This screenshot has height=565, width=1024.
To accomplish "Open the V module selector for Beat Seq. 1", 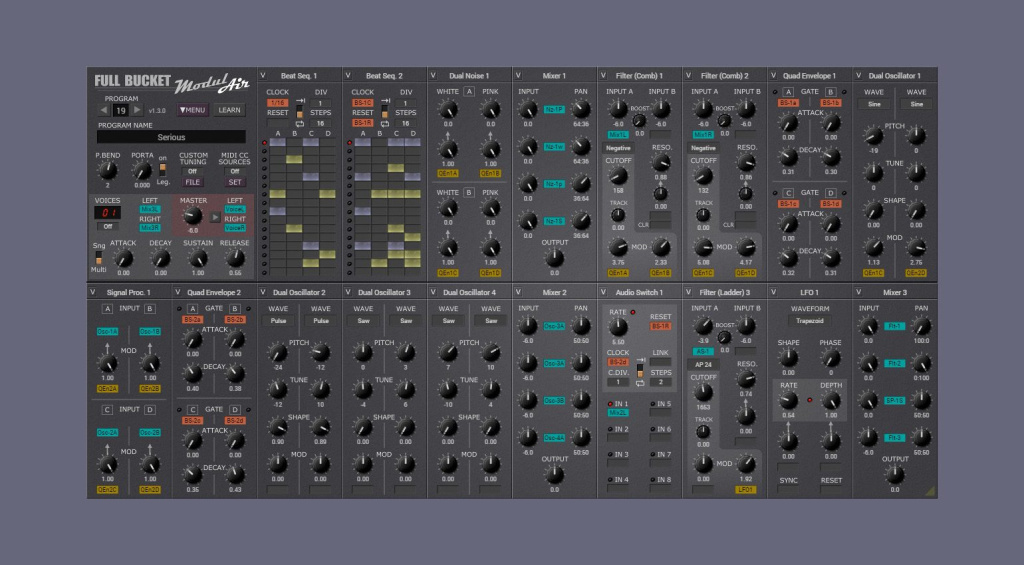I will pos(263,76).
